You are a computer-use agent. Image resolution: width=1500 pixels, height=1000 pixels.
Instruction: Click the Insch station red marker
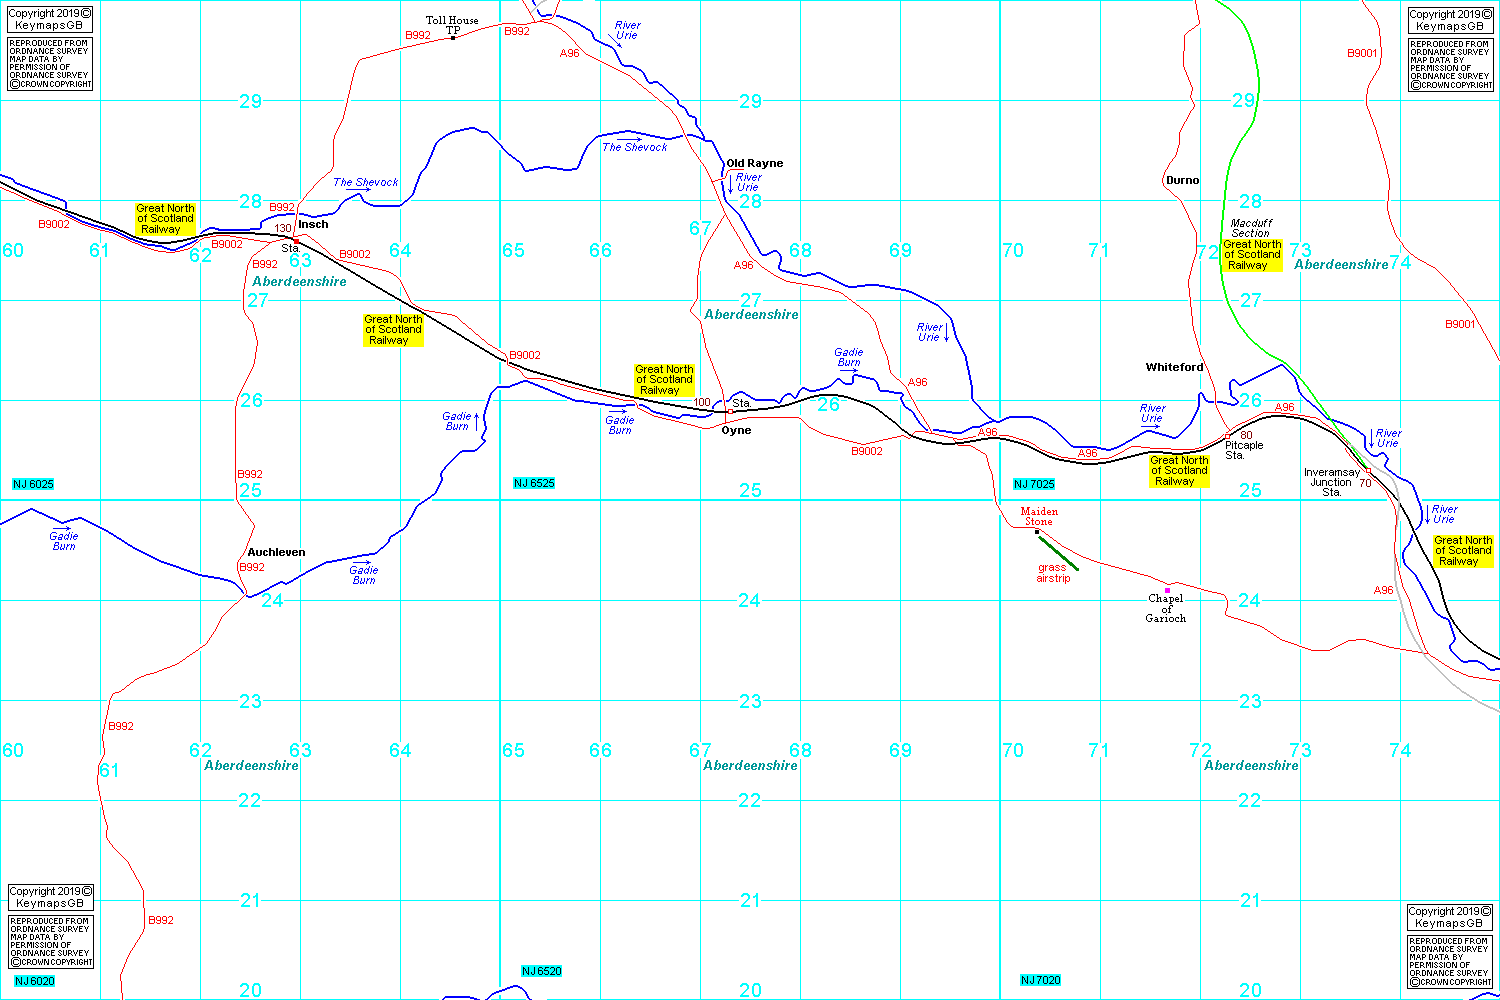(x=296, y=241)
